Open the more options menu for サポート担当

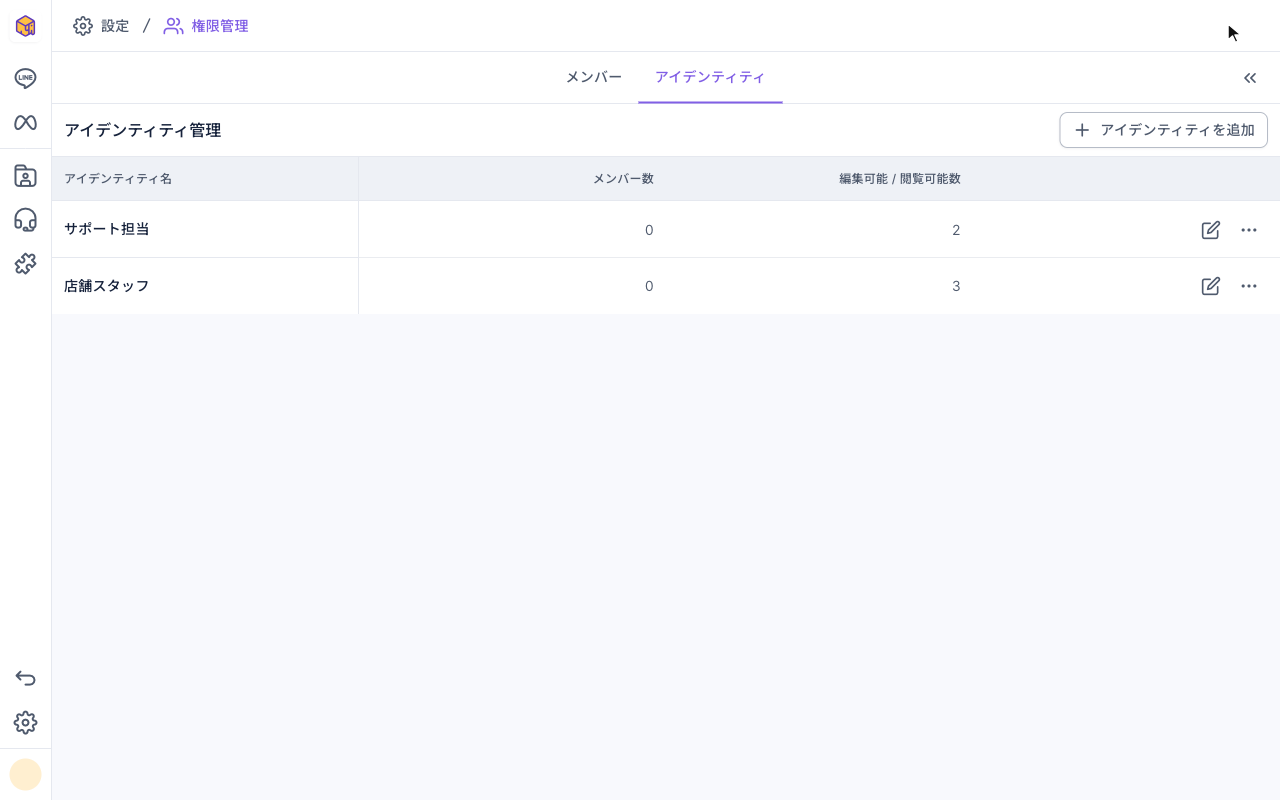1249,230
